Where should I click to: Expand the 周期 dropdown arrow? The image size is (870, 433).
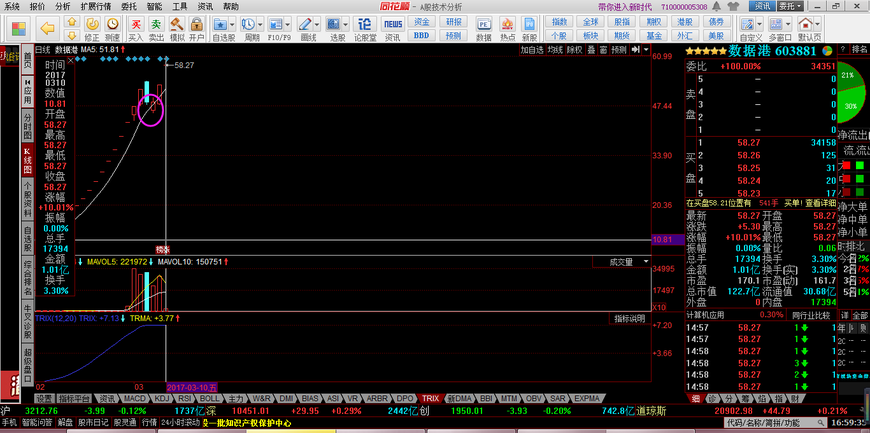point(260,24)
